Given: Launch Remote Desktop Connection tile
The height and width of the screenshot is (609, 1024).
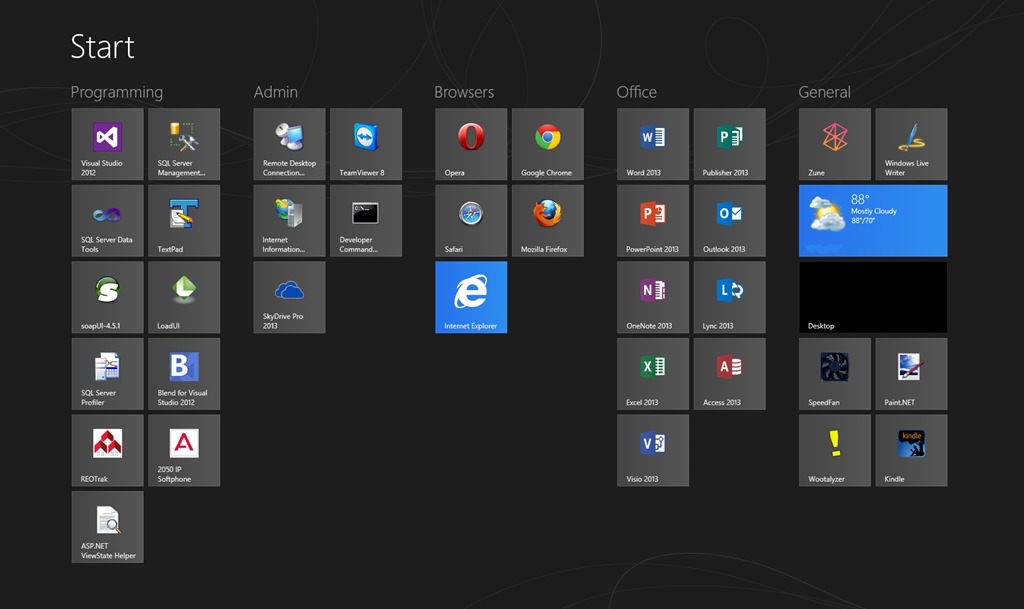Looking at the screenshot, I should [x=289, y=144].
